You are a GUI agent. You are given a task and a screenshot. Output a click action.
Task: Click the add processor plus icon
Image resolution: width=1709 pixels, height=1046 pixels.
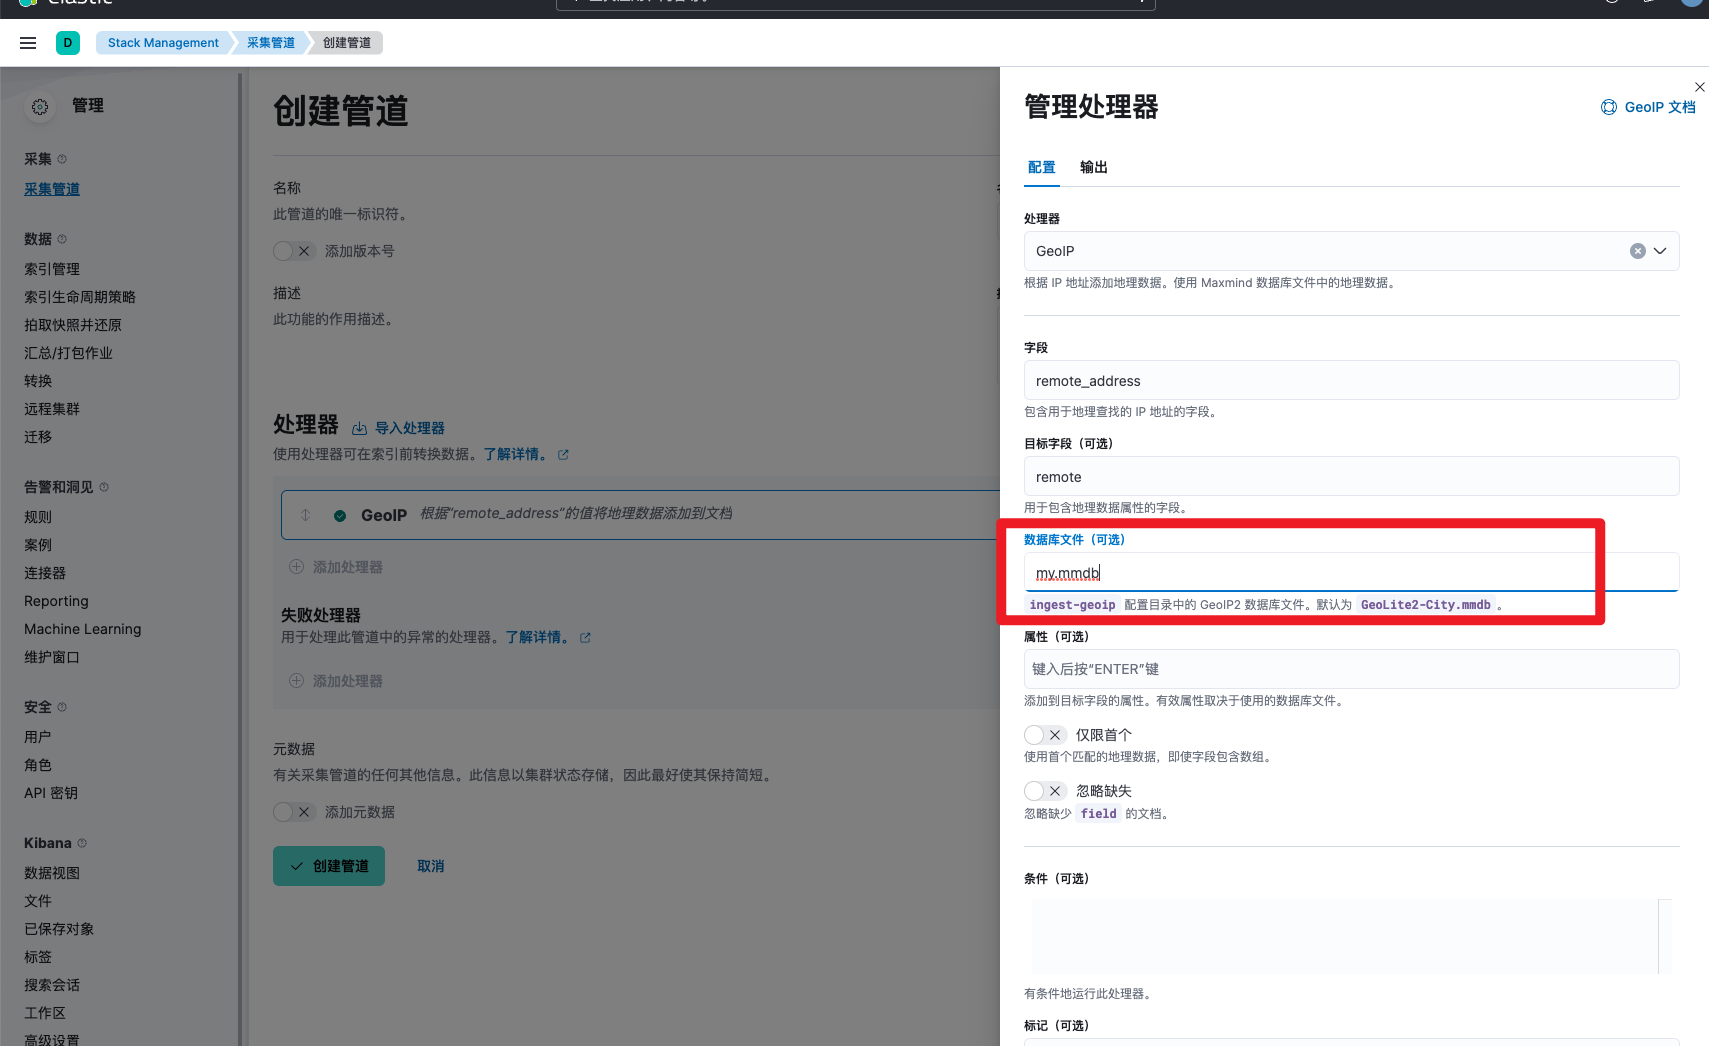[x=296, y=566]
